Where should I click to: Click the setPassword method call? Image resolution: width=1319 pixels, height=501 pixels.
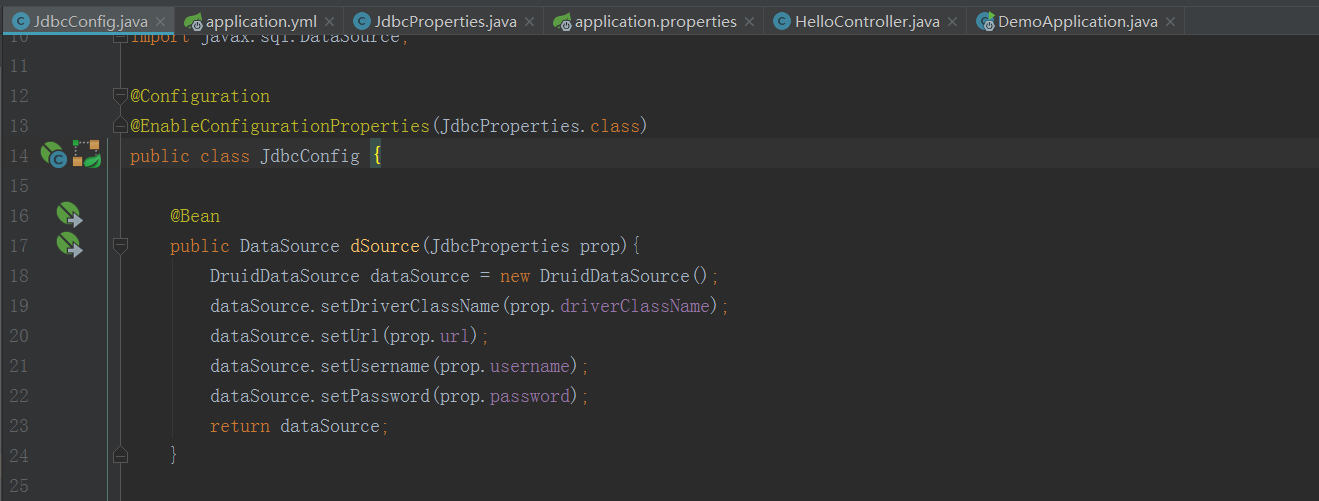(x=375, y=396)
